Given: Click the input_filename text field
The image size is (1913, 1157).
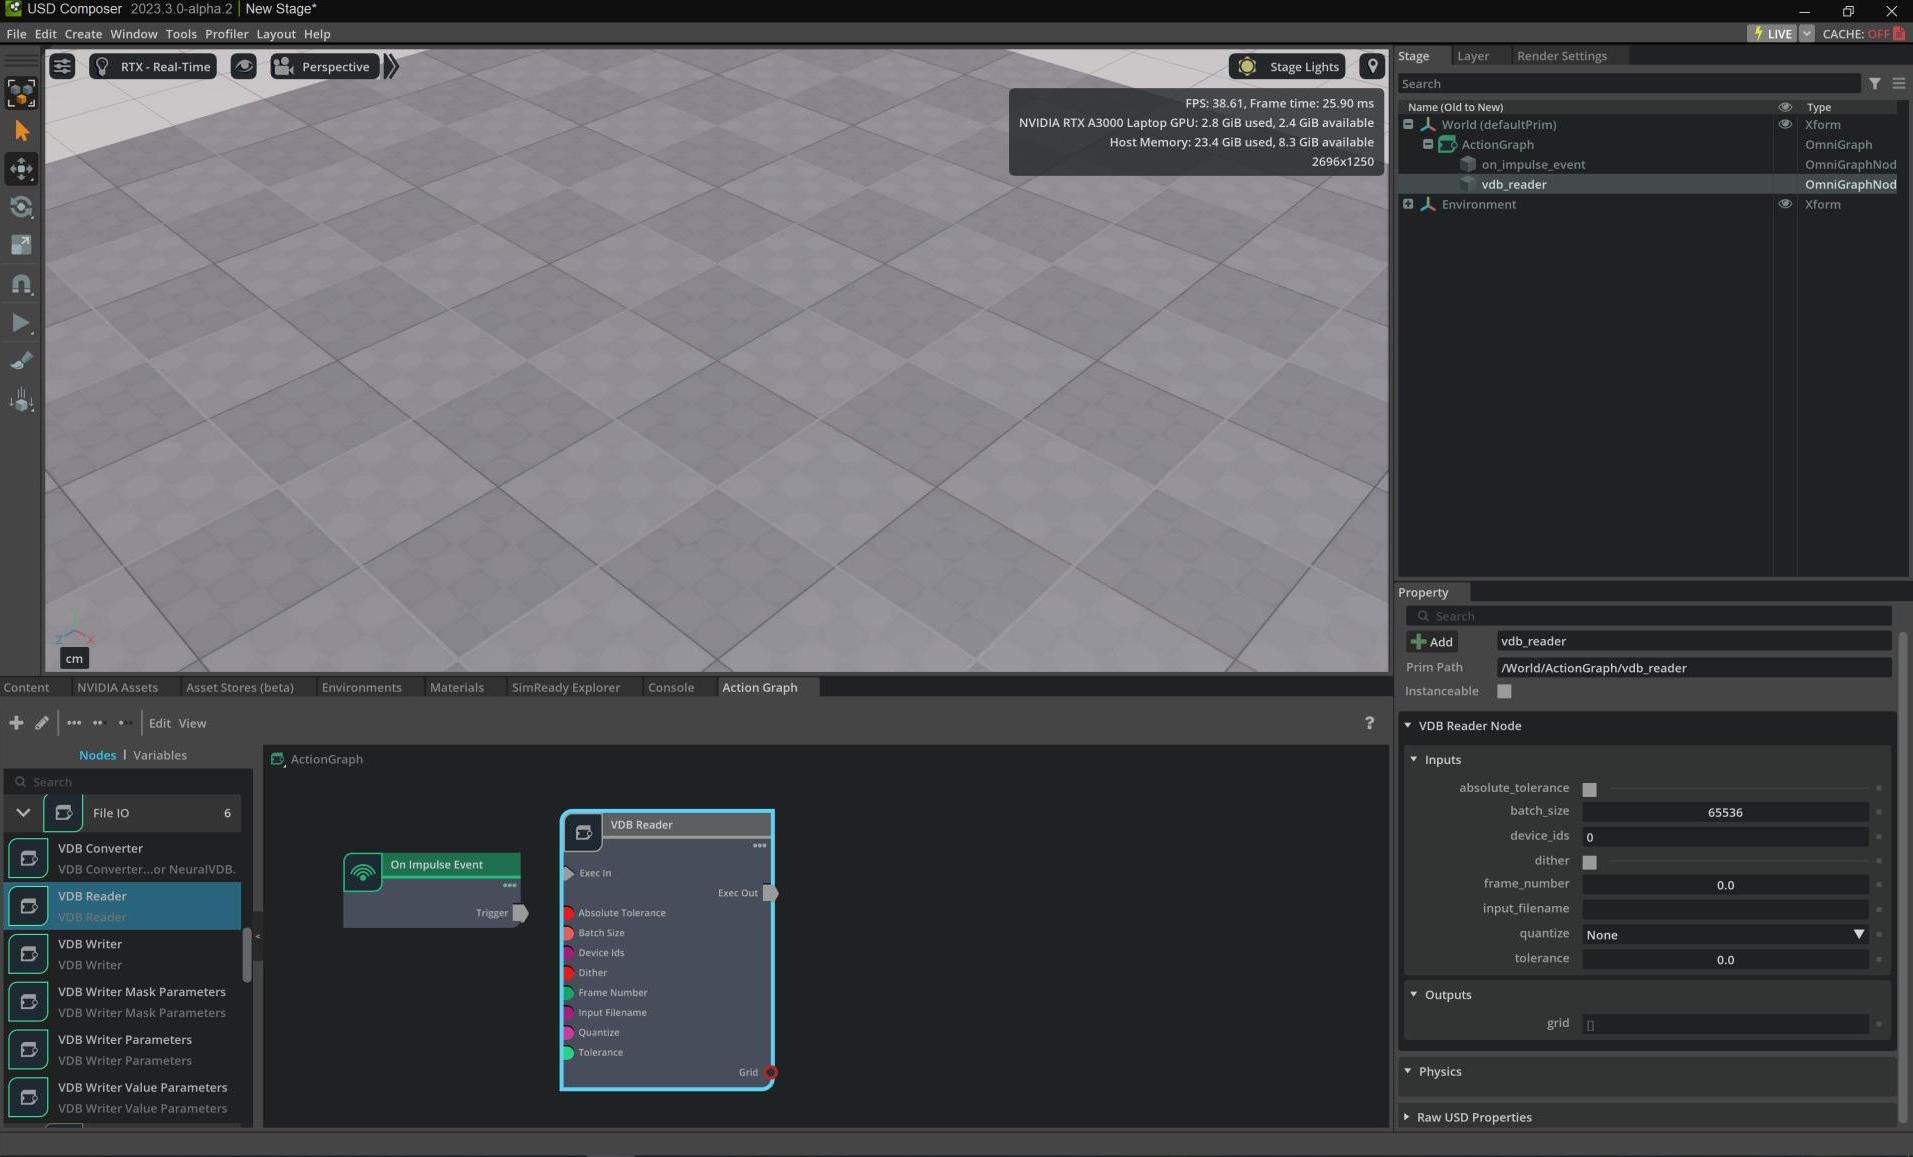Looking at the screenshot, I should click(1725, 909).
